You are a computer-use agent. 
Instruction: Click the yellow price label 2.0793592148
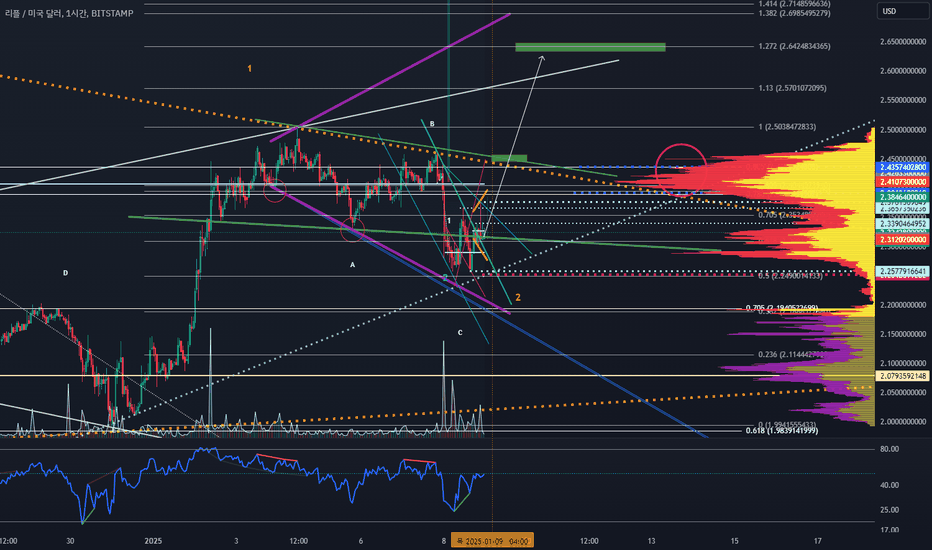pos(903,376)
